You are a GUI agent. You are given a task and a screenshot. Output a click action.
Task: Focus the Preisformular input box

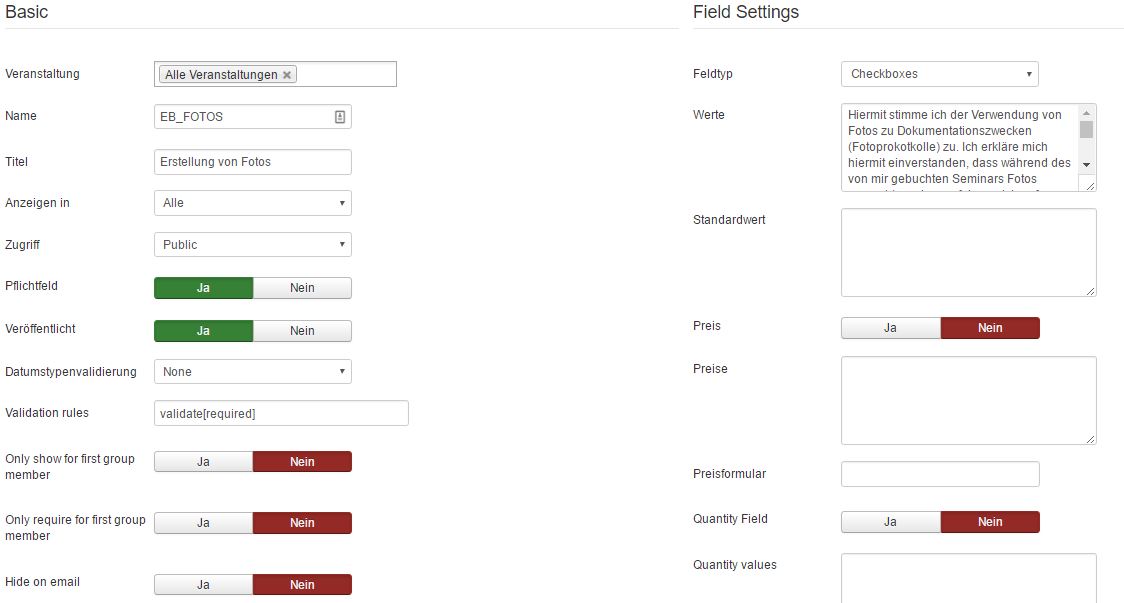(x=939, y=474)
